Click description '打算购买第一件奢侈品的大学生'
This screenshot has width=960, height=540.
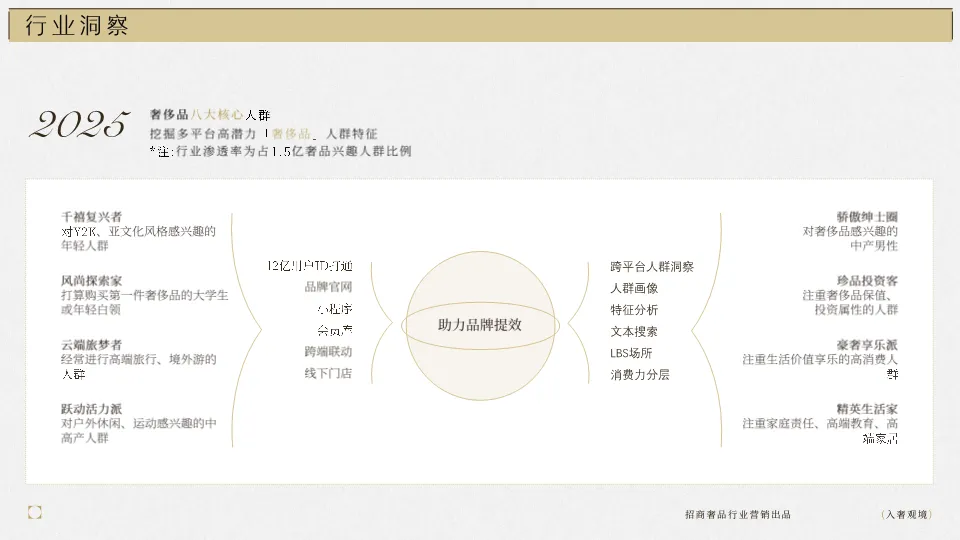click(144, 295)
